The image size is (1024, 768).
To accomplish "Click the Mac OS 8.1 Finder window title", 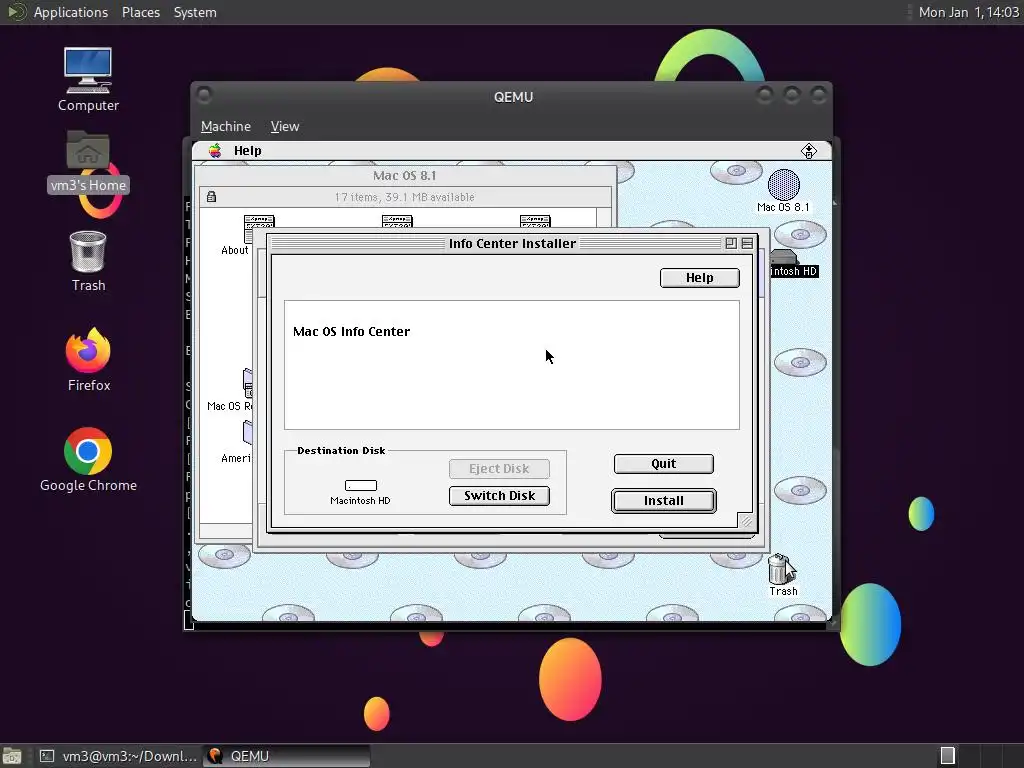I will click(x=404, y=176).
